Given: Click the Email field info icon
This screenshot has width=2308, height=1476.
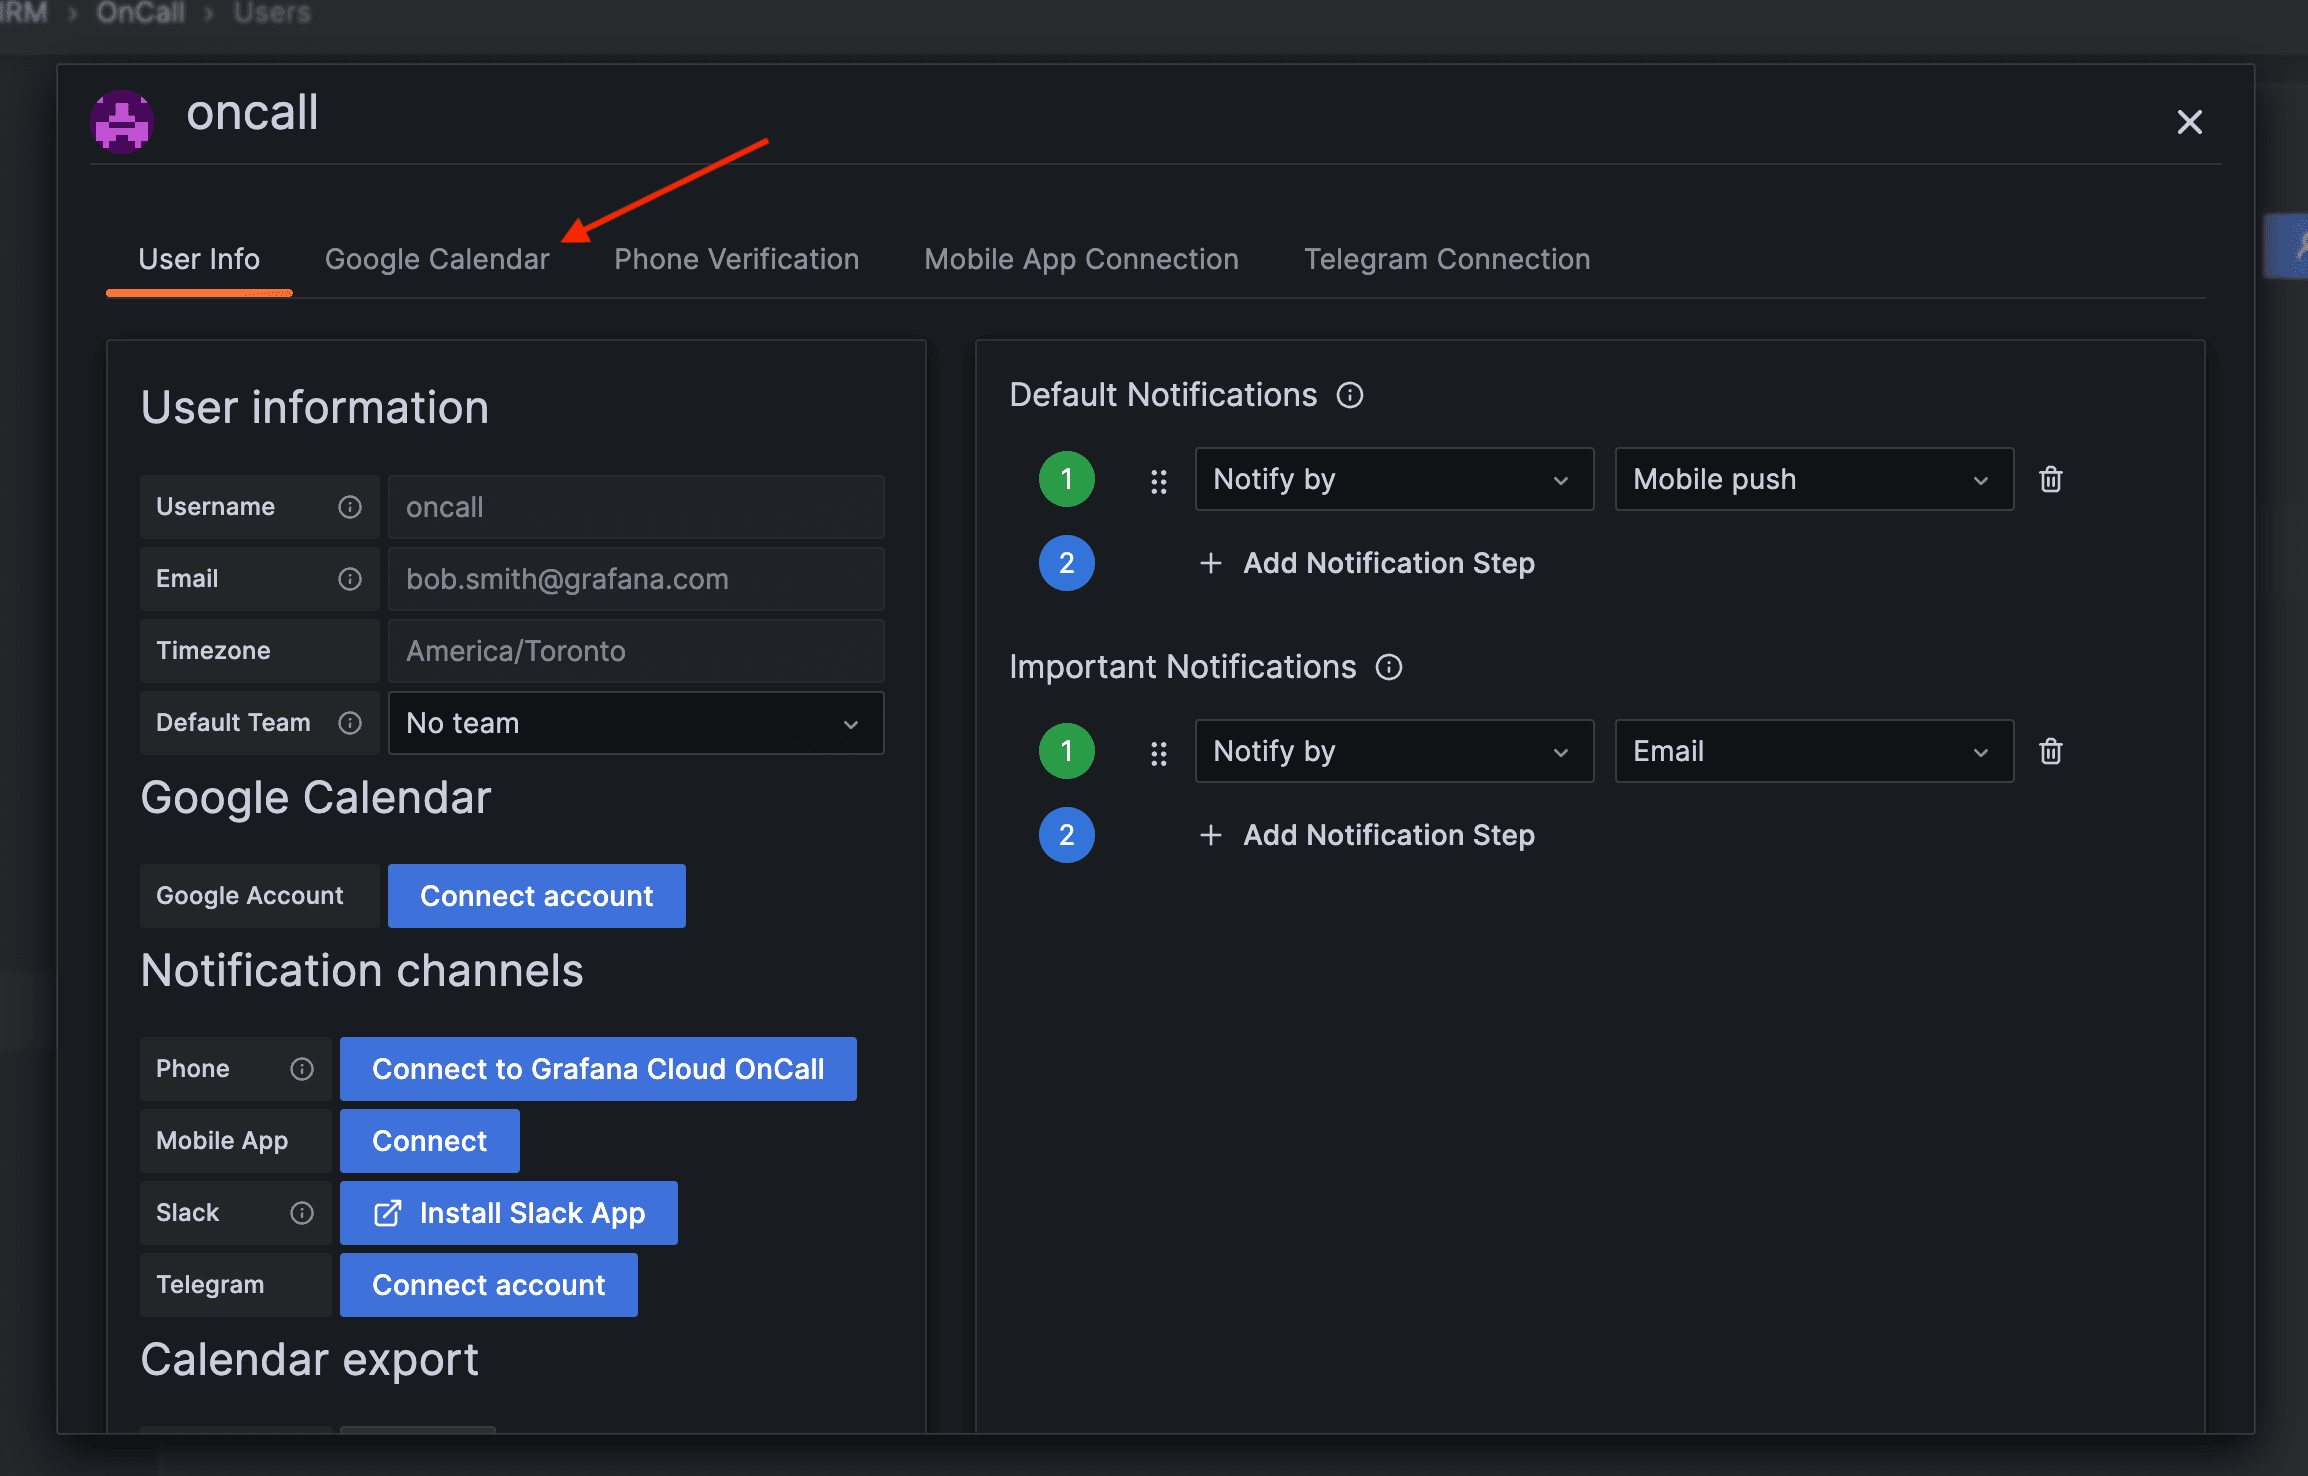Looking at the screenshot, I should (349, 578).
